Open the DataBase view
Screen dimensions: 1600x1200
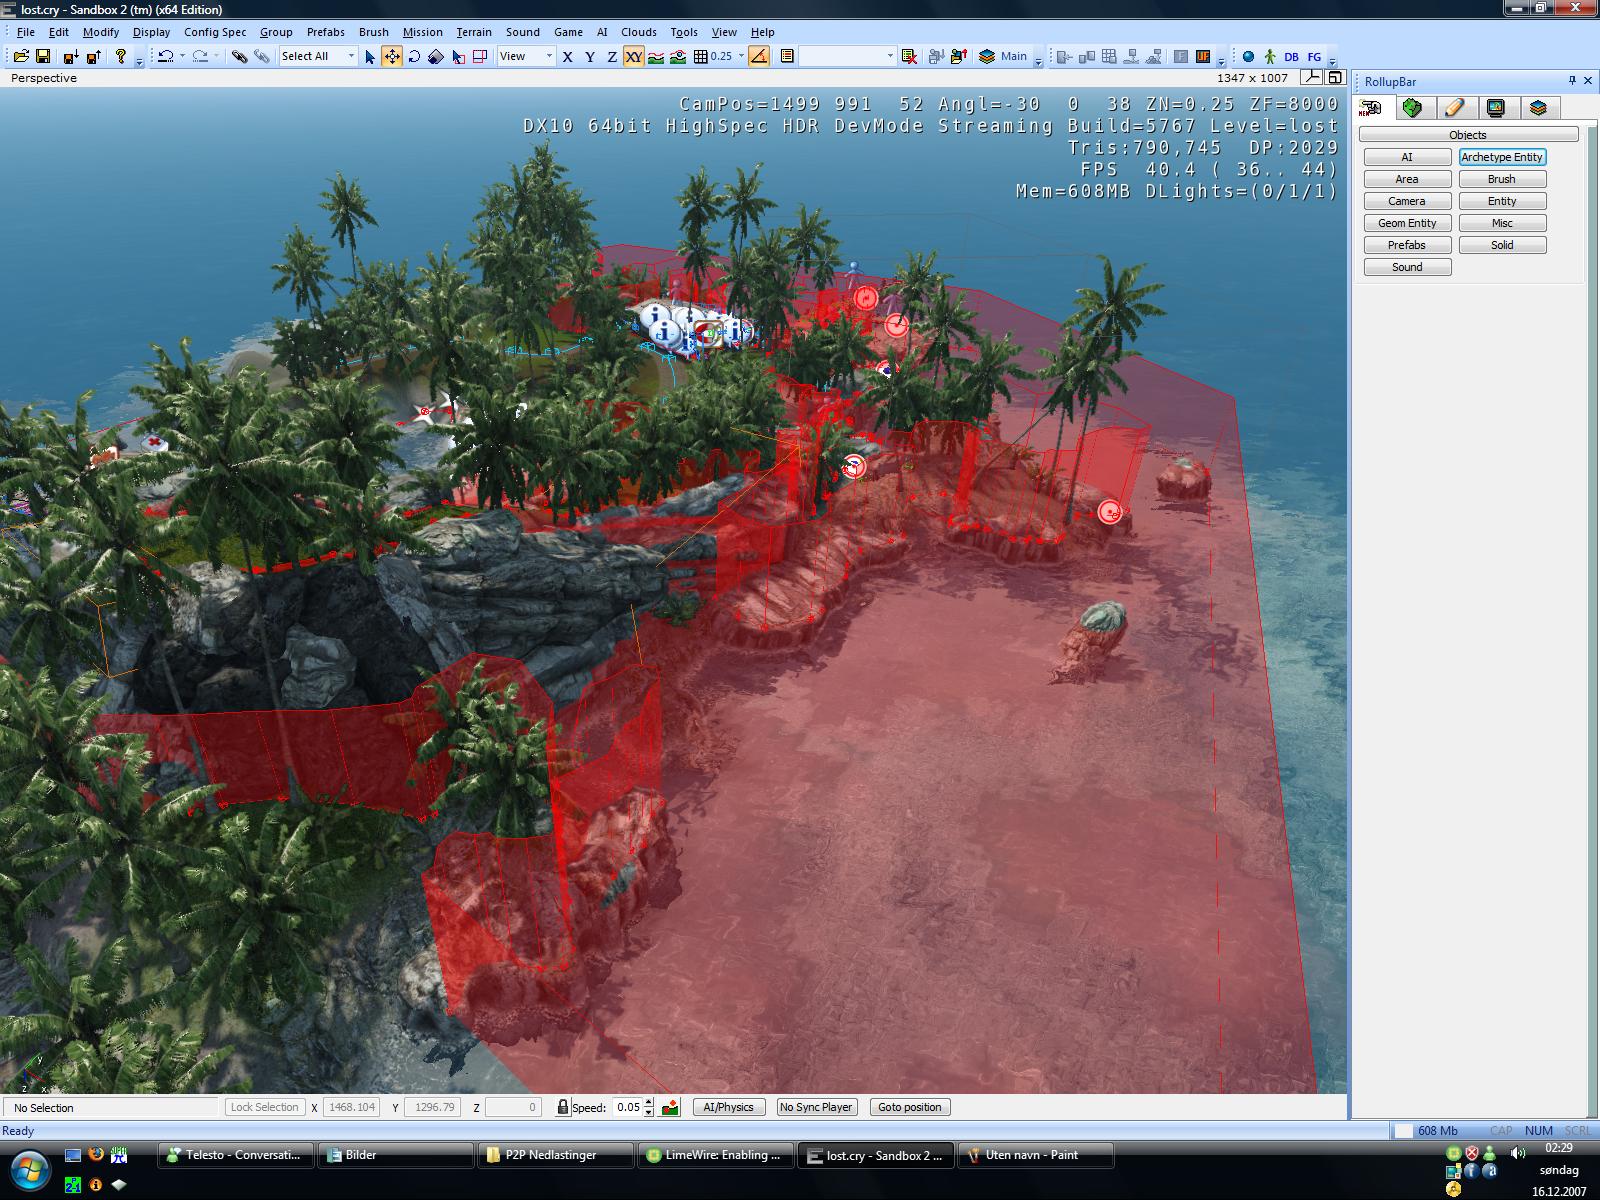(x=1292, y=56)
